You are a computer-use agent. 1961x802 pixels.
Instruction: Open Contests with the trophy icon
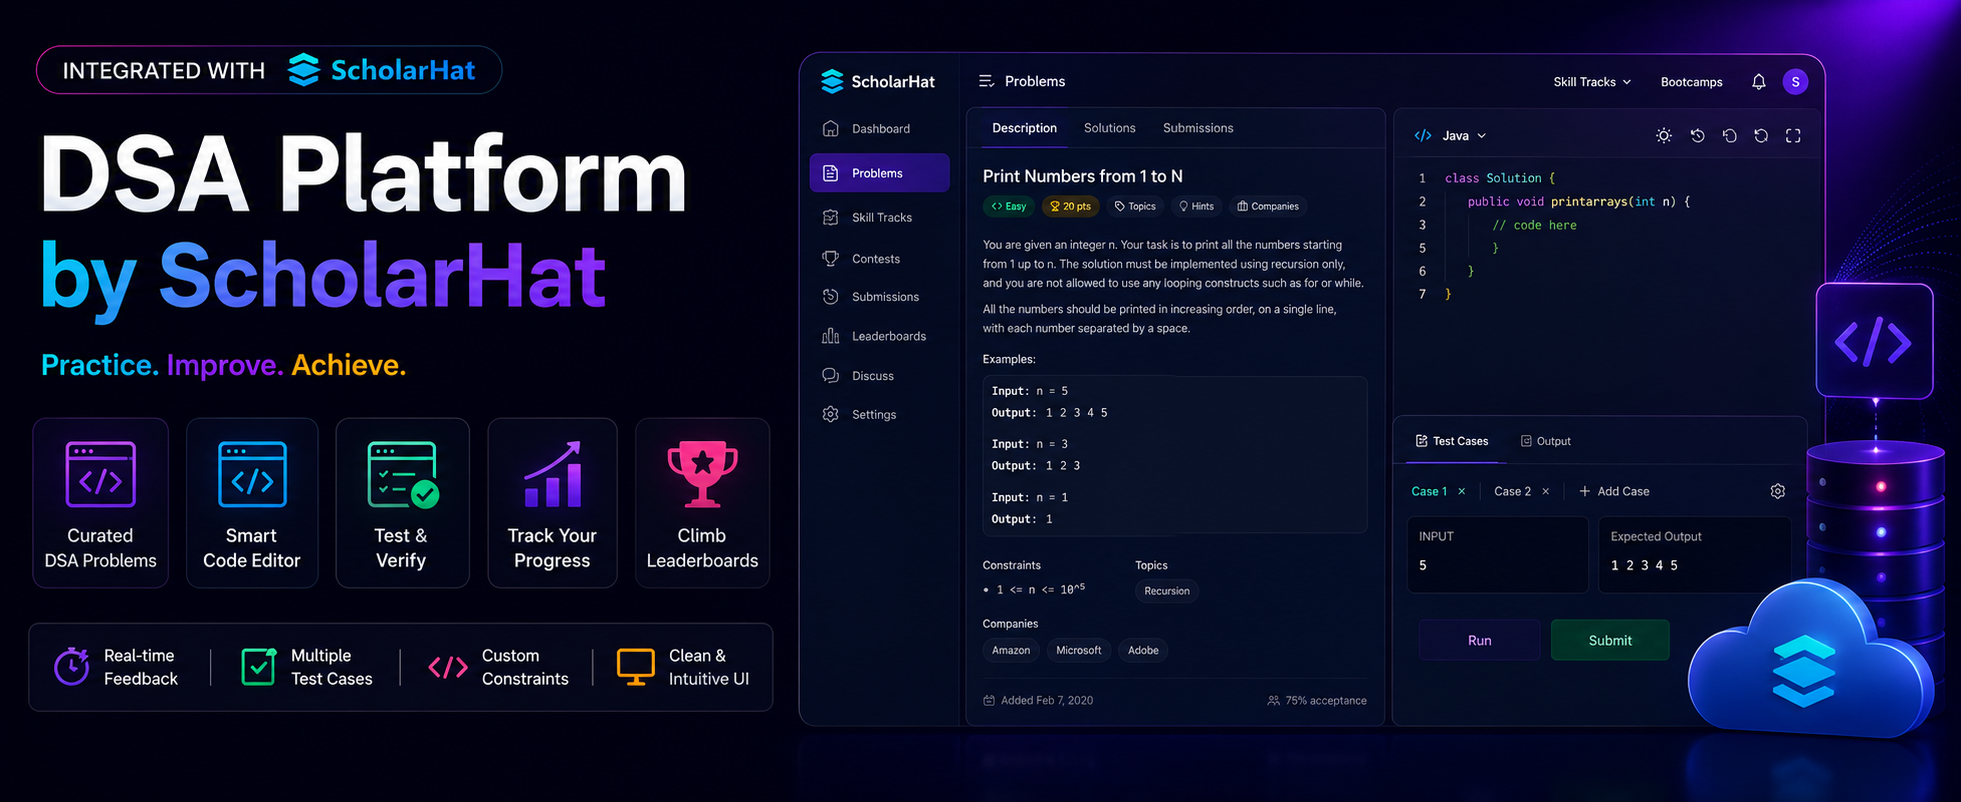861,259
